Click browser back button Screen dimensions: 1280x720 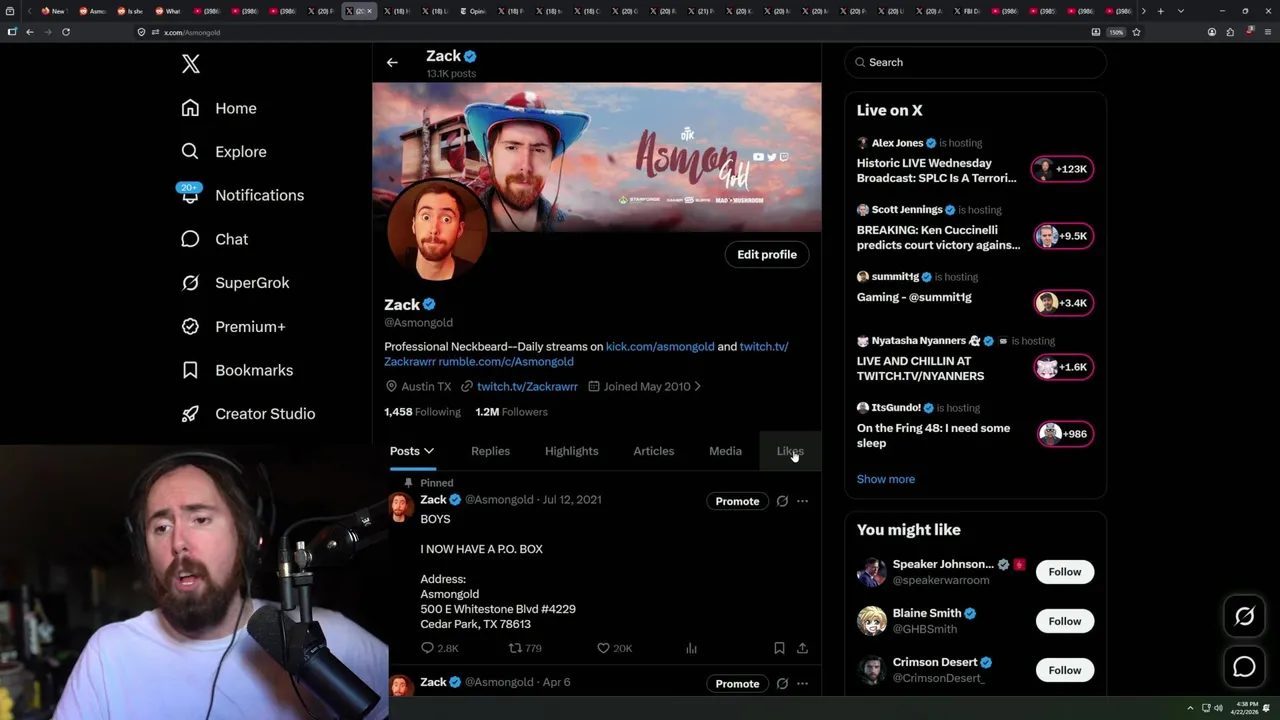pos(30,32)
